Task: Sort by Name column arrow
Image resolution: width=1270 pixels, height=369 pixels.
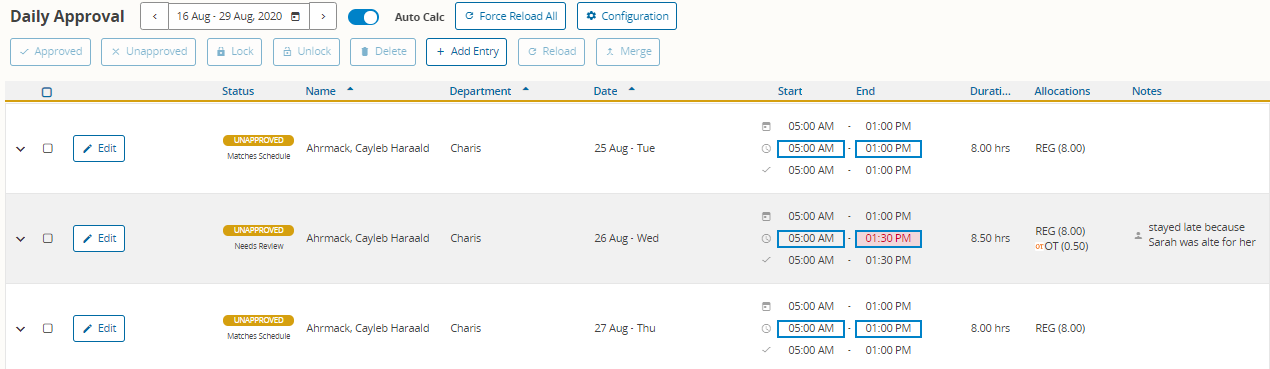Action: [350, 90]
